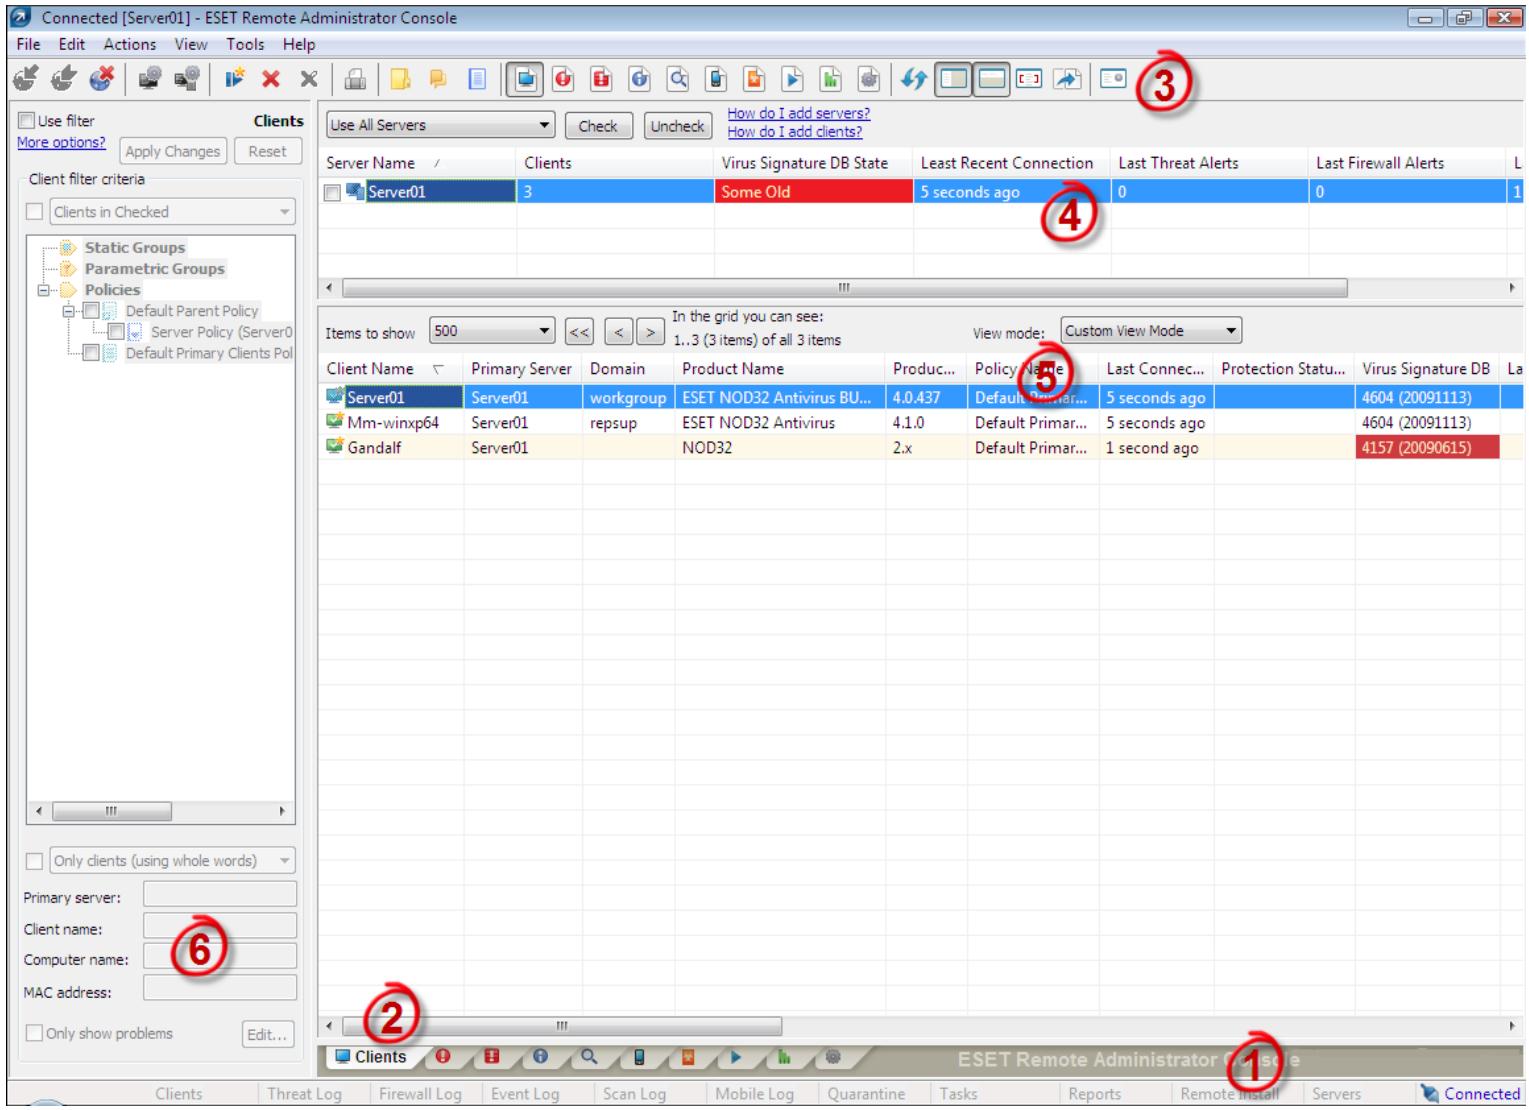Click the yellow note page toolbar icon
The image size is (1529, 1110).
[x=400, y=79]
